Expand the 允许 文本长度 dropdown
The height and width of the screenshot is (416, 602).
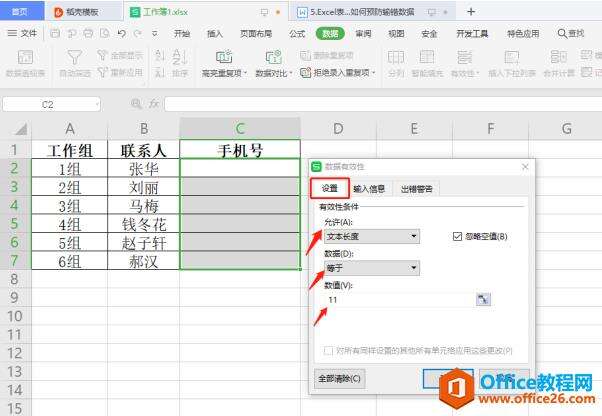(414, 236)
